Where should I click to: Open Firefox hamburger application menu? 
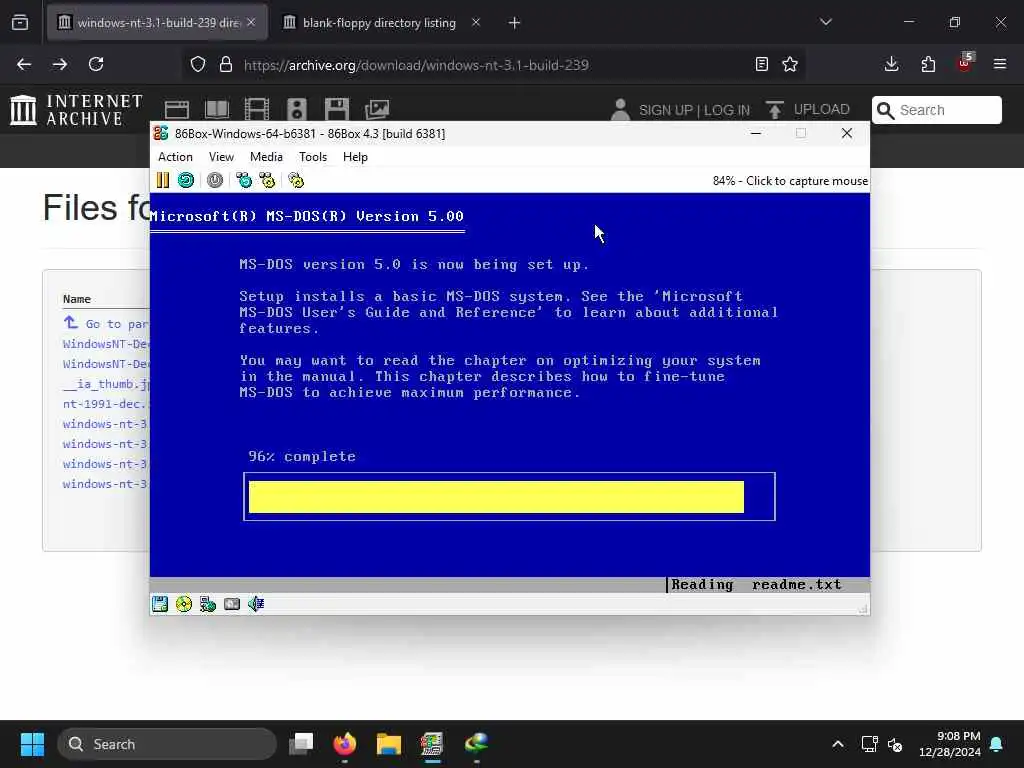point(1000,64)
